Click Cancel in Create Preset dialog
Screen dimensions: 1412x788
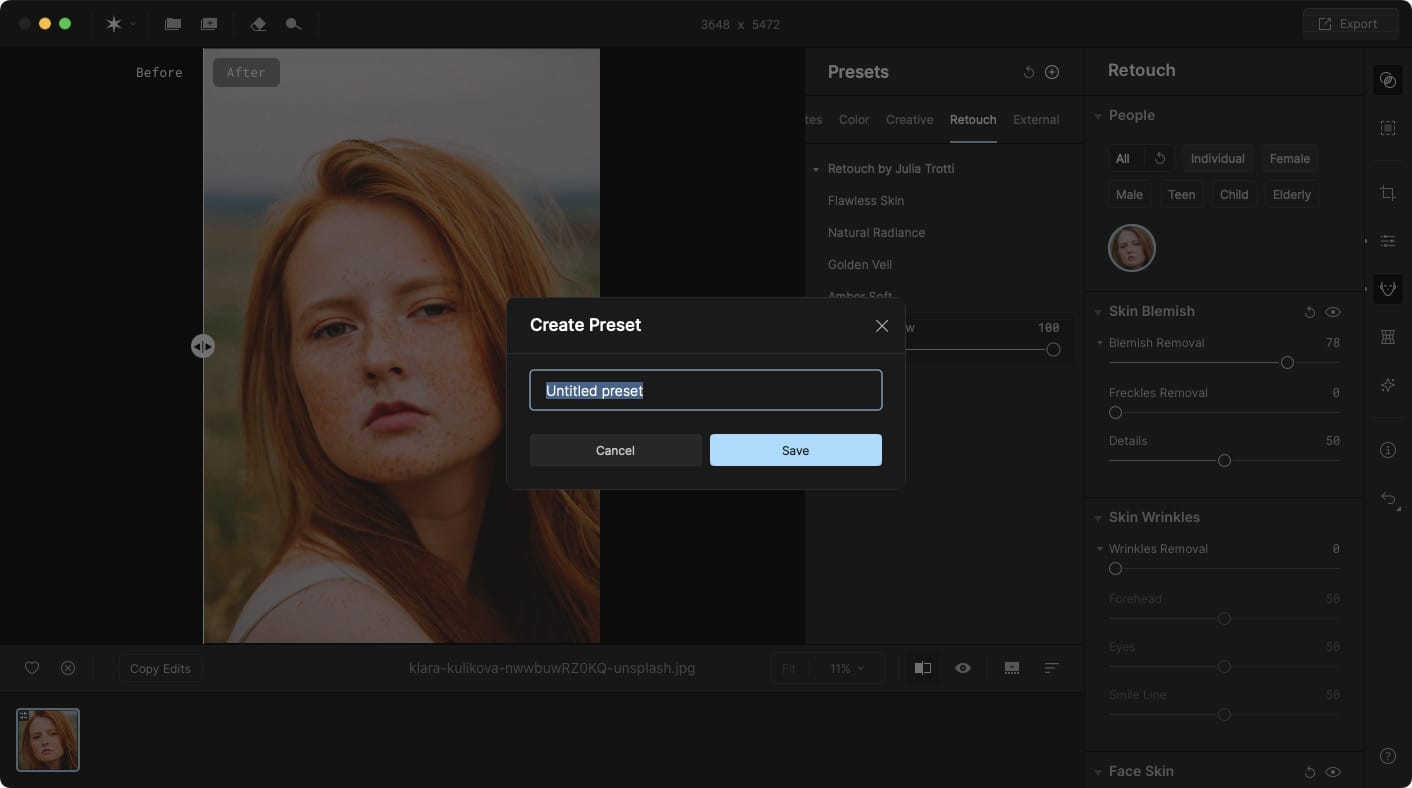click(615, 450)
